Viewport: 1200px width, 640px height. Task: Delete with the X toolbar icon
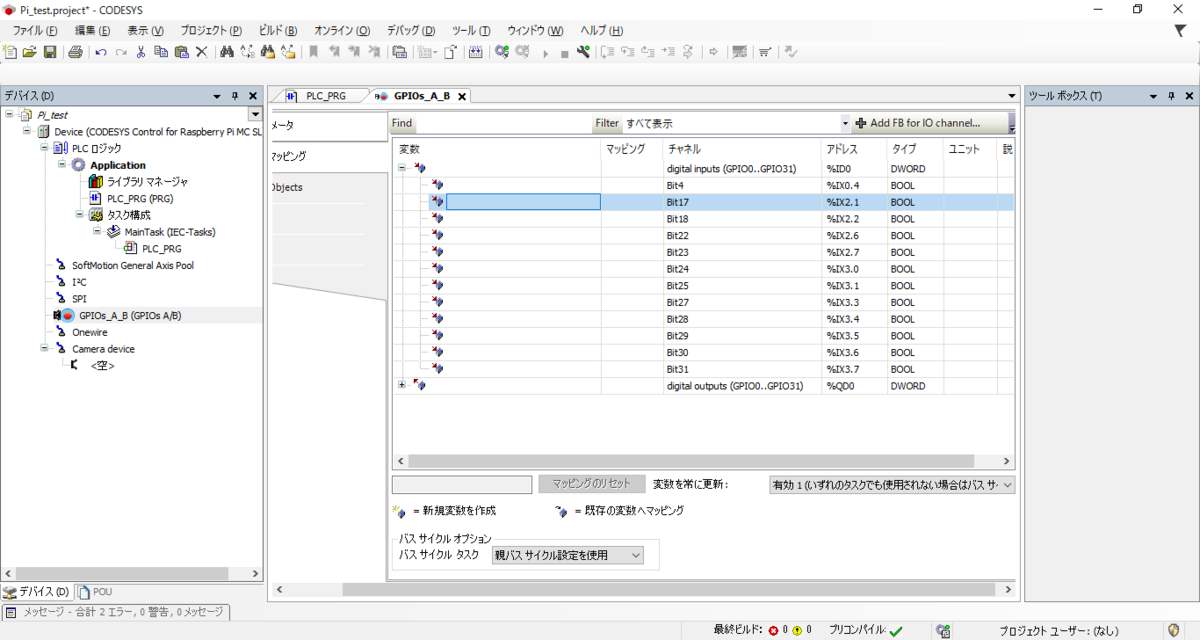pyautogui.click(x=201, y=52)
